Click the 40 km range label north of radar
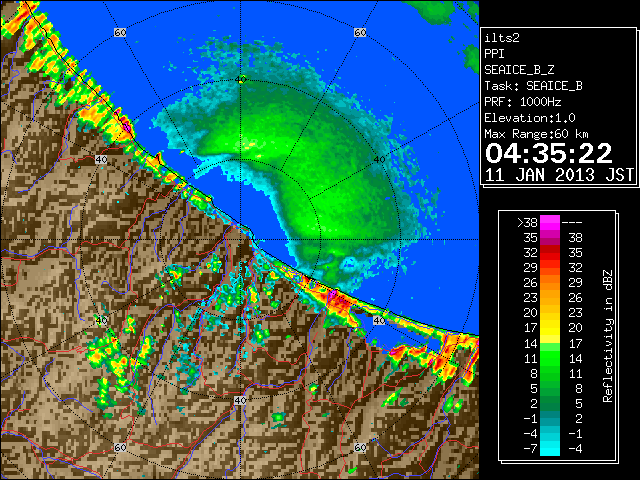 [241, 80]
